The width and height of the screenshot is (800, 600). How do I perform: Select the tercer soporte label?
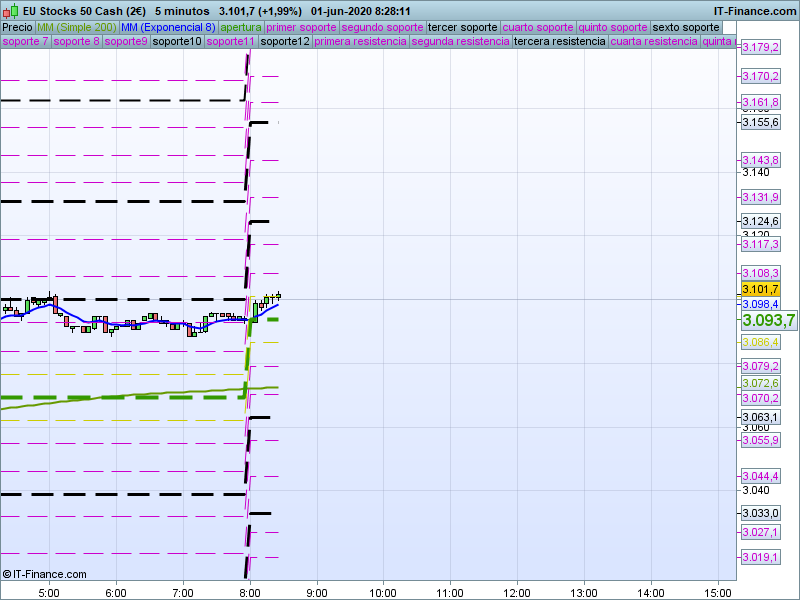point(463,28)
